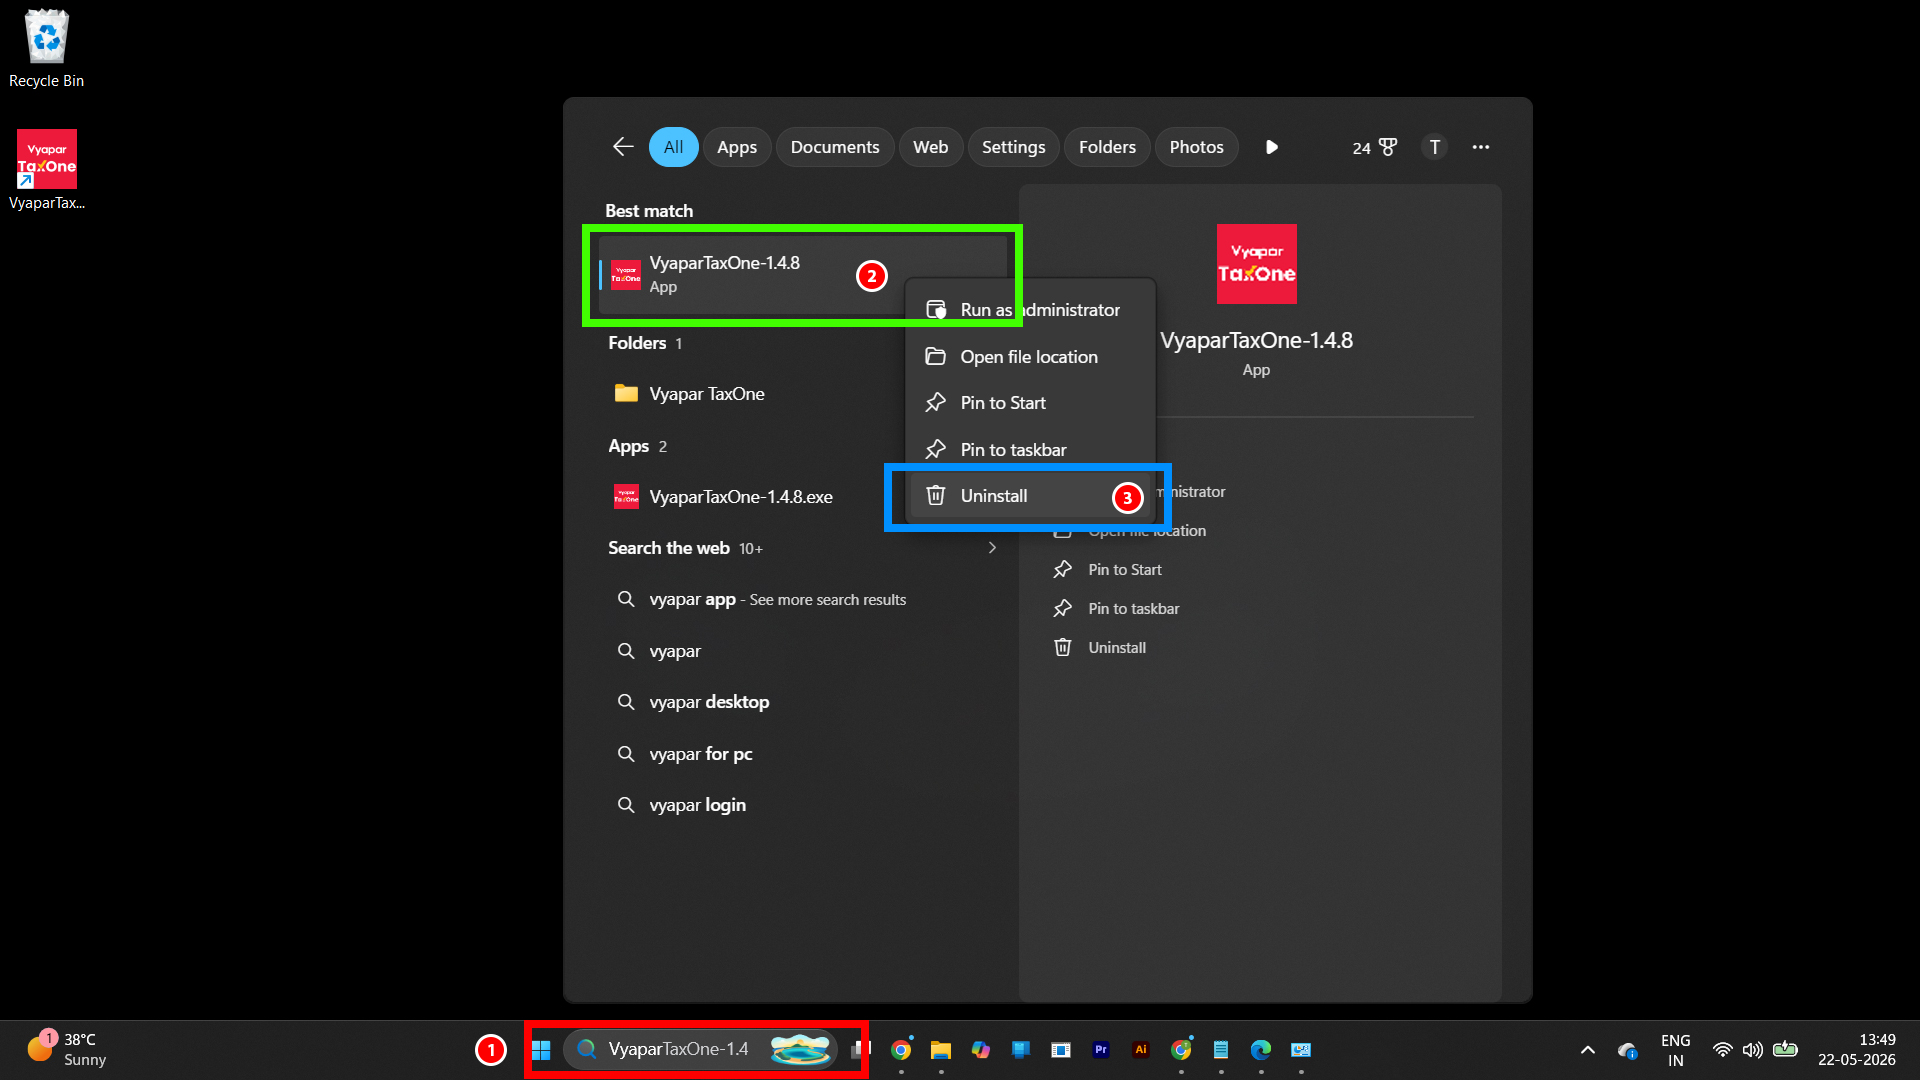Open the Recycle Bin desktop icon
The width and height of the screenshot is (1920, 1080).
click(46, 49)
